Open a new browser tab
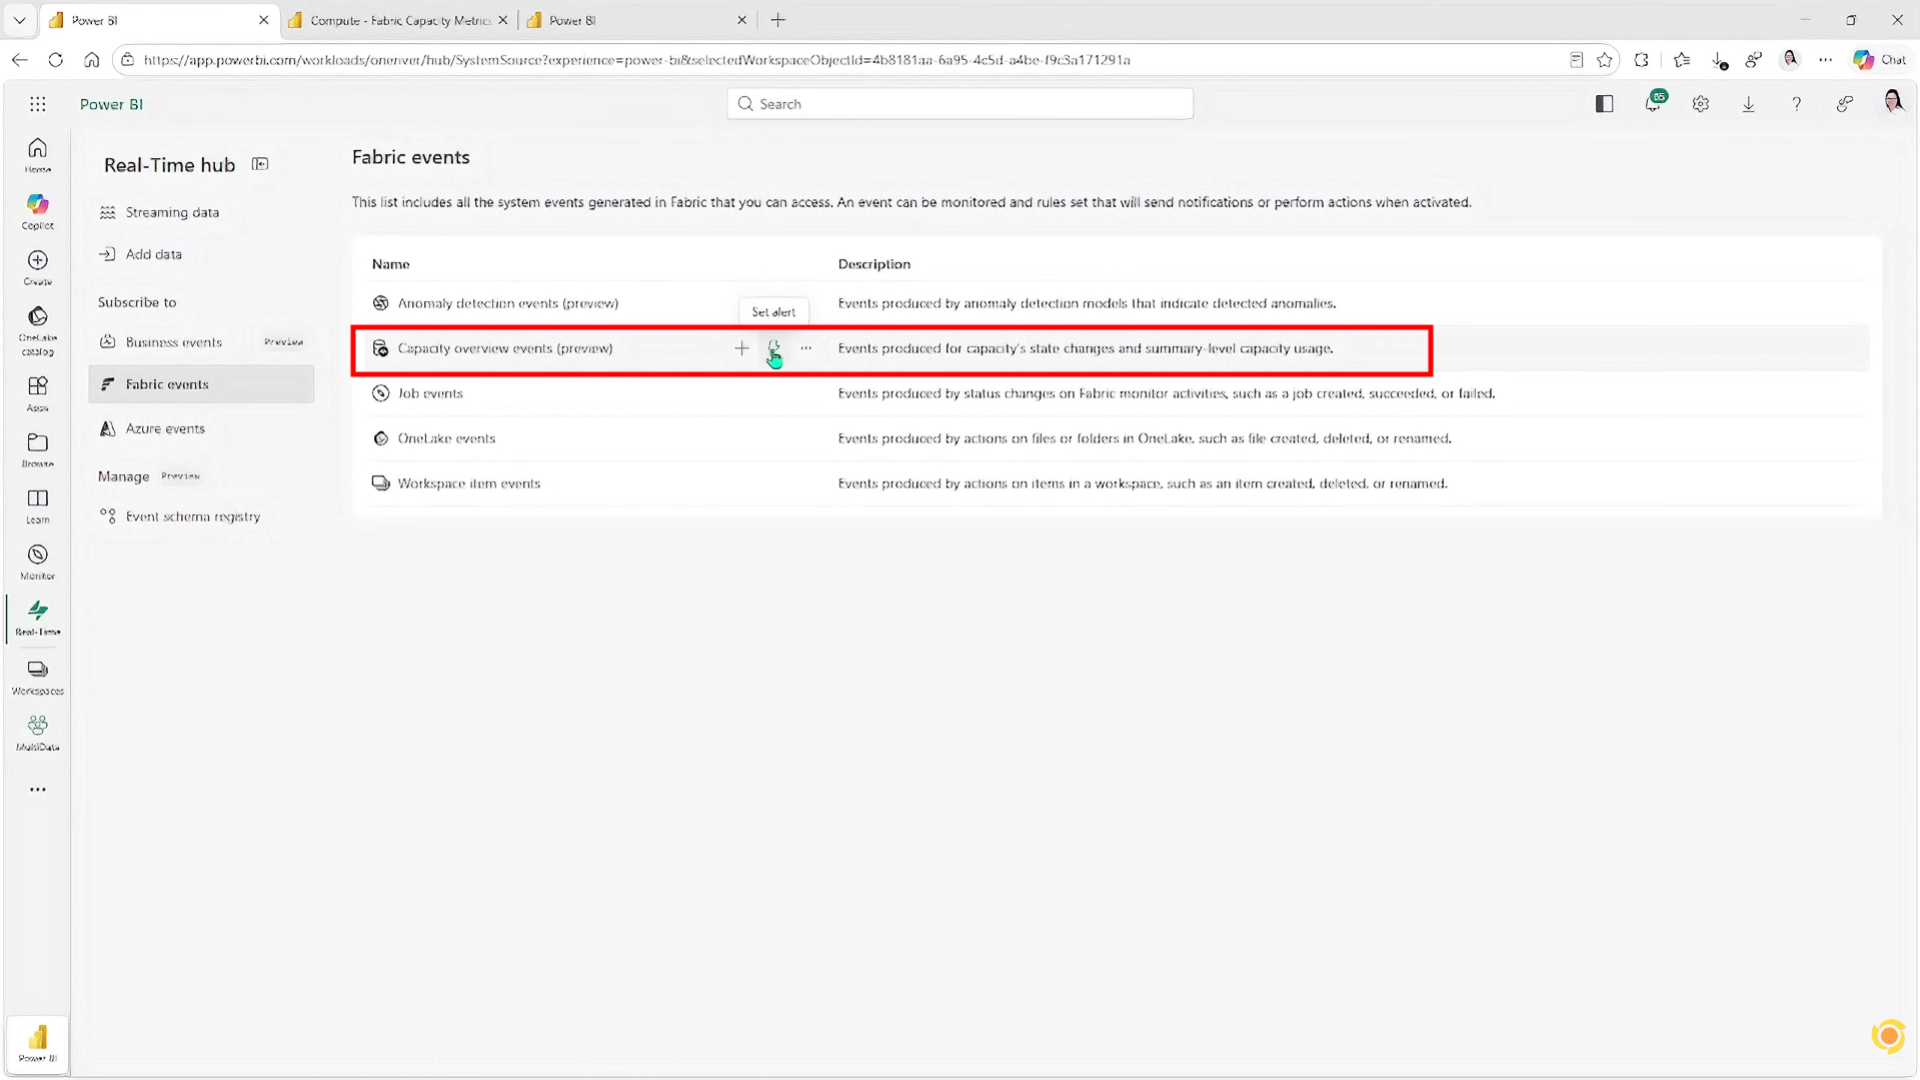 click(x=778, y=20)
